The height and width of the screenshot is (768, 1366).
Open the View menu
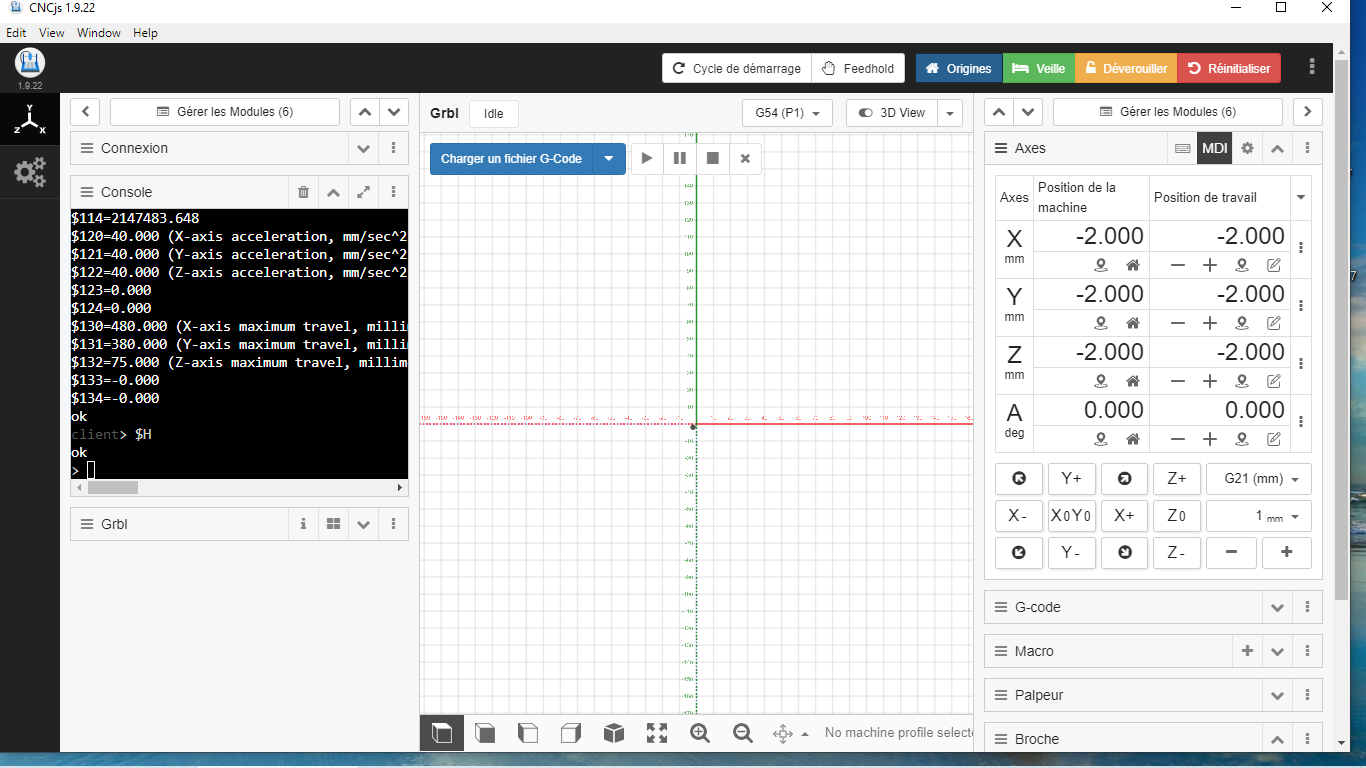click(51, 33)
